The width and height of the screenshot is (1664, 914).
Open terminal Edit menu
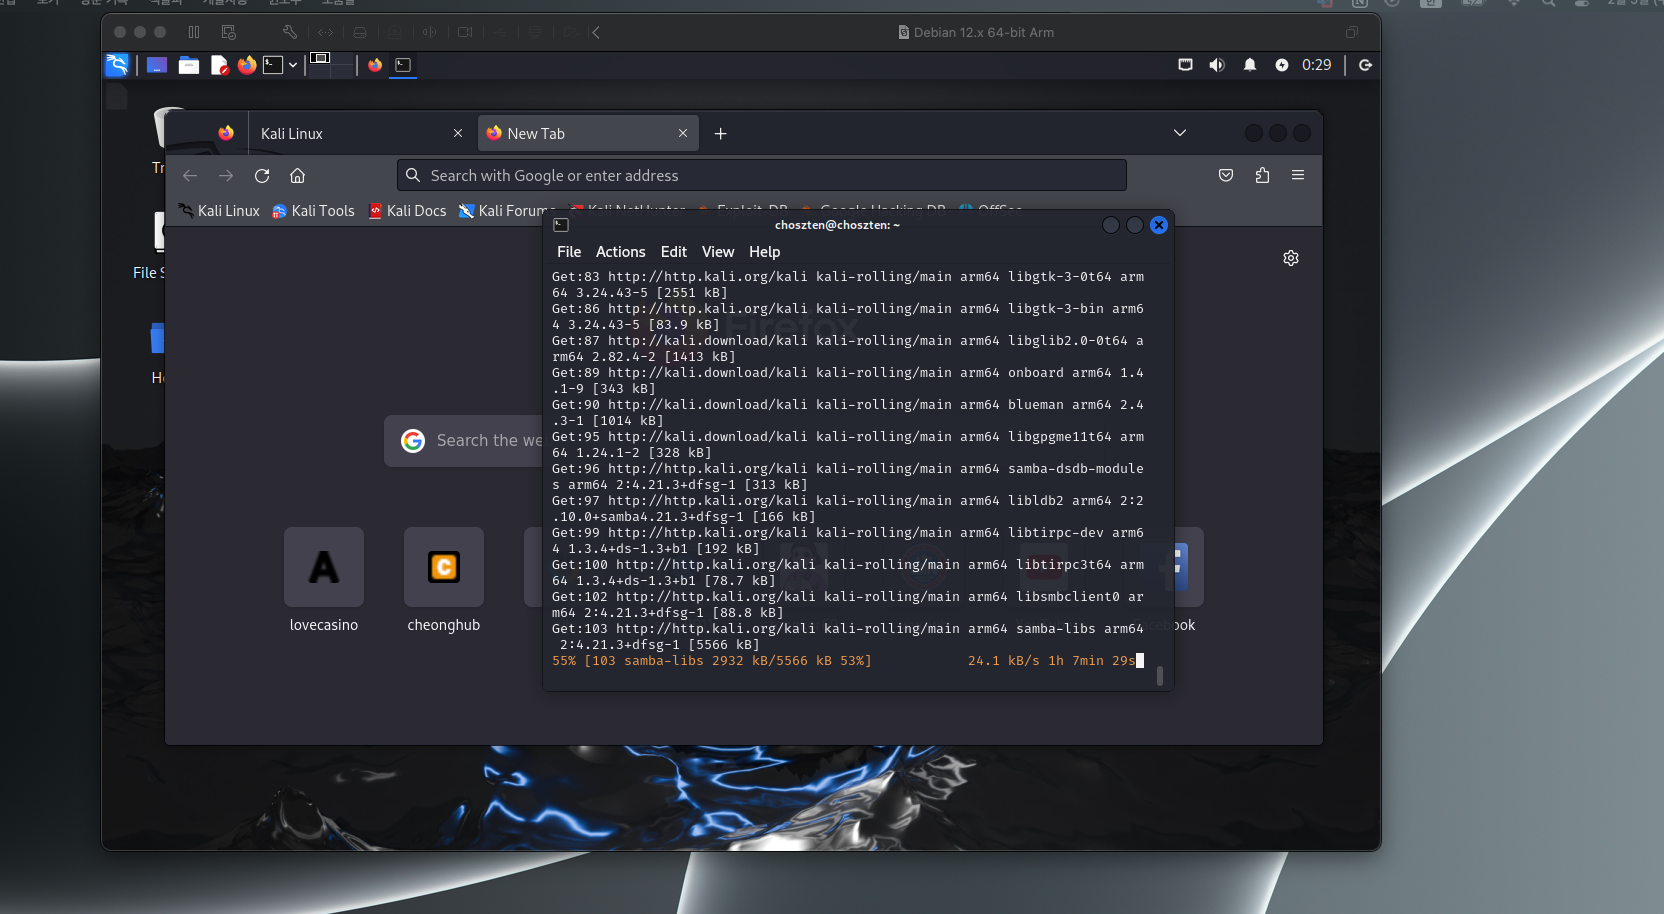point(674,252)
